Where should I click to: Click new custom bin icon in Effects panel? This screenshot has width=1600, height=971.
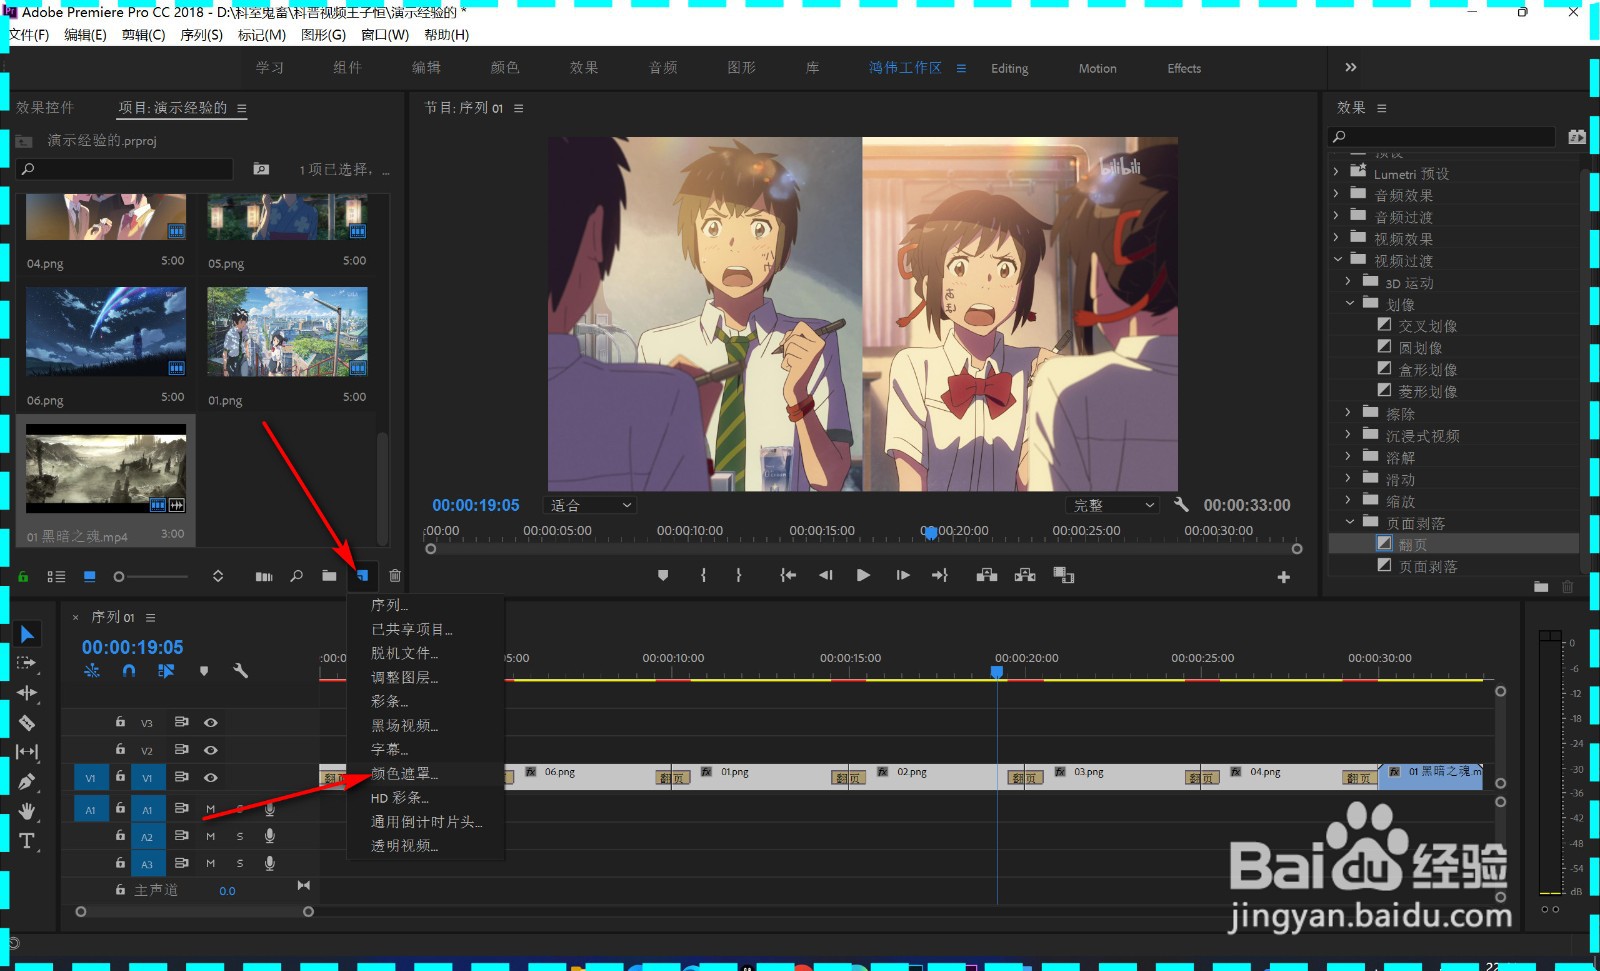click(x=1541, y=587)
